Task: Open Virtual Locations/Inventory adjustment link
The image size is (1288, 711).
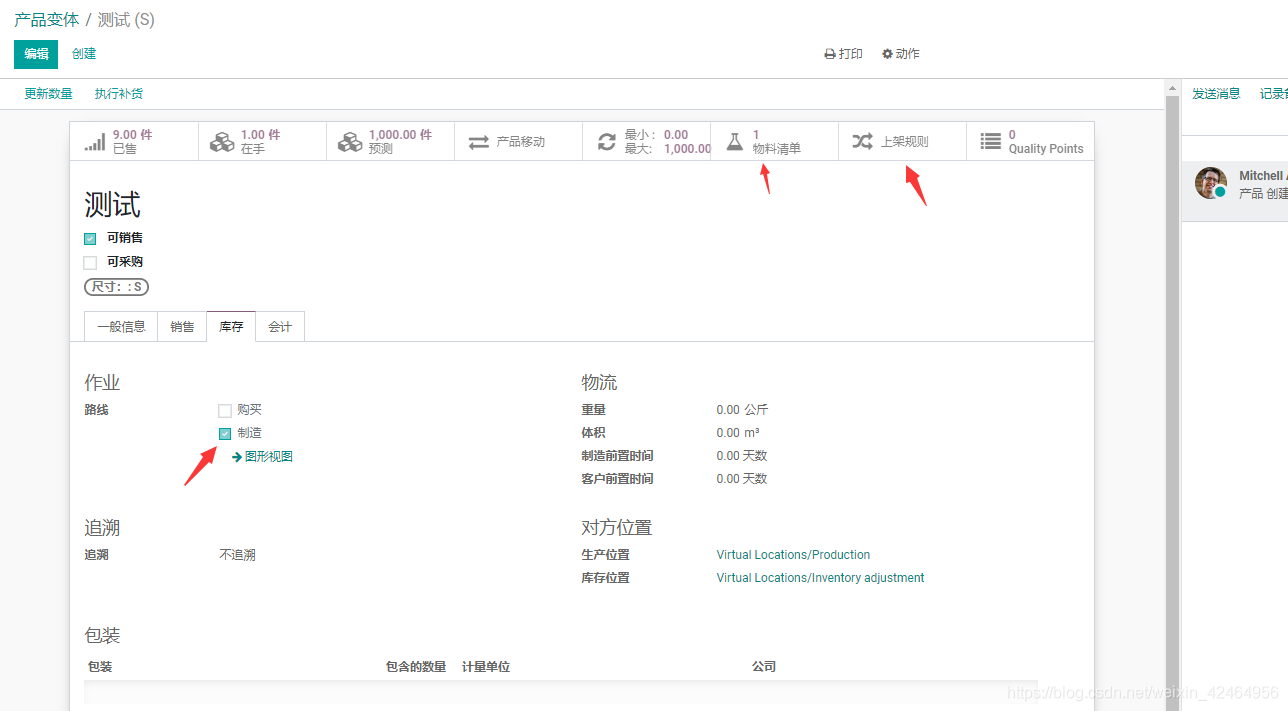Action: pyautogui.click(x=820, y=578)
